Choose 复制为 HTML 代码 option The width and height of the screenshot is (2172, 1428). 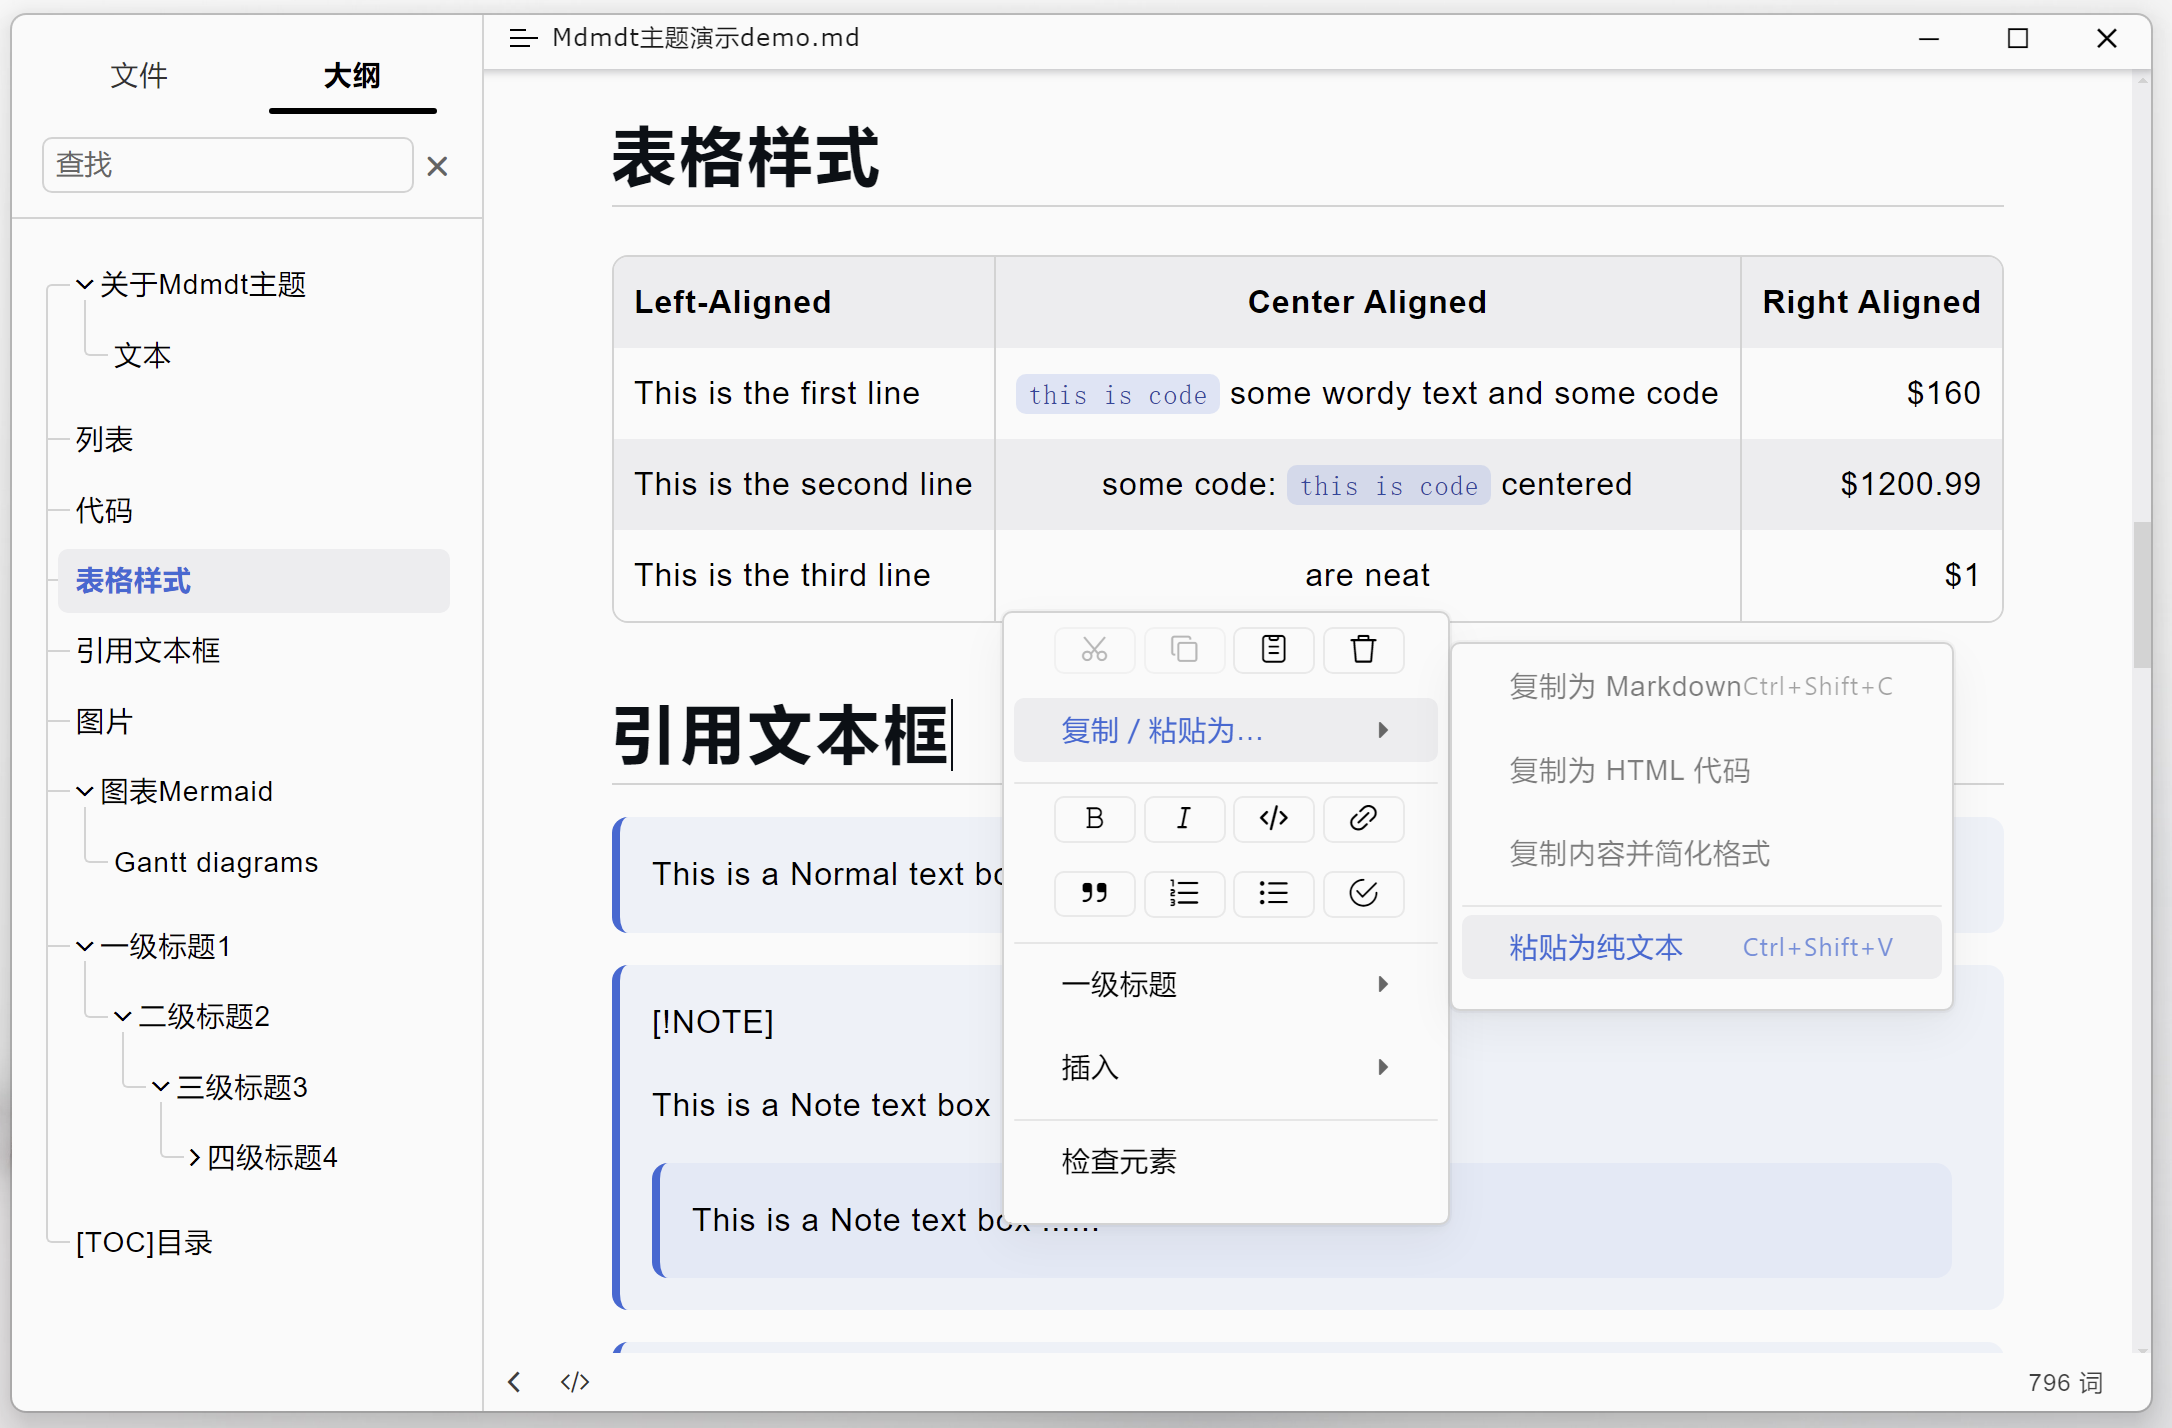[1701, 770]
